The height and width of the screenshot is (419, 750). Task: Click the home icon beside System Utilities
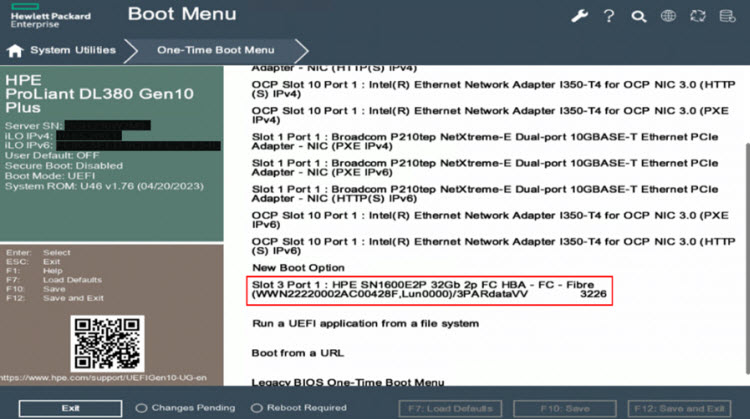(x=15, y=50)
